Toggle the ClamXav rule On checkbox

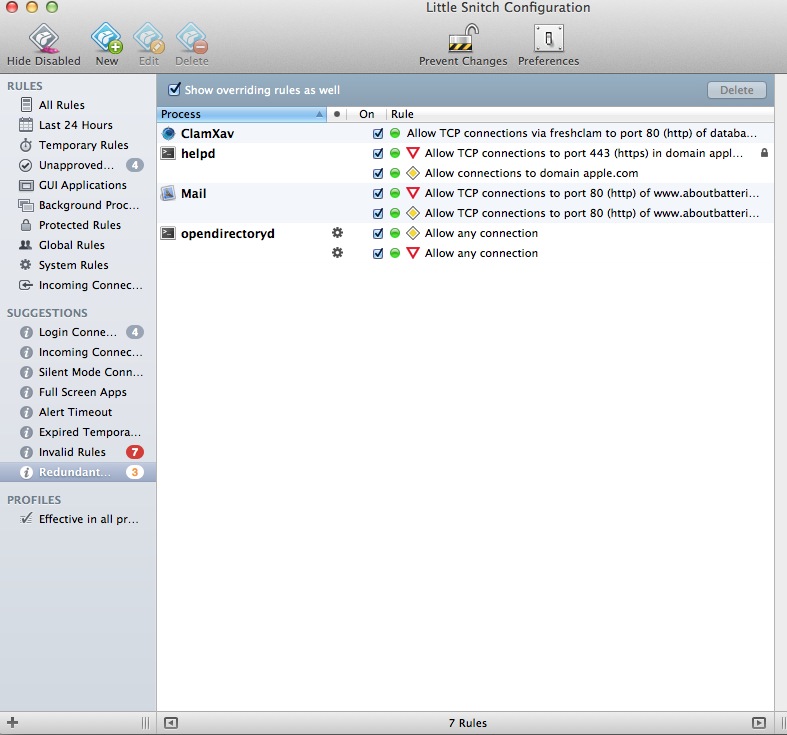(x=378, y=133)
